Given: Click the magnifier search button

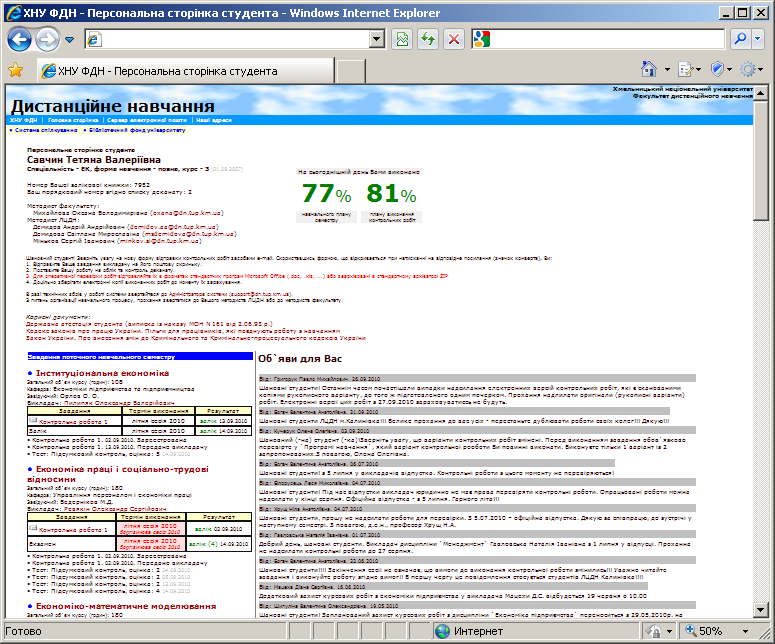Looking at the screenshot, I should point(740,39).
